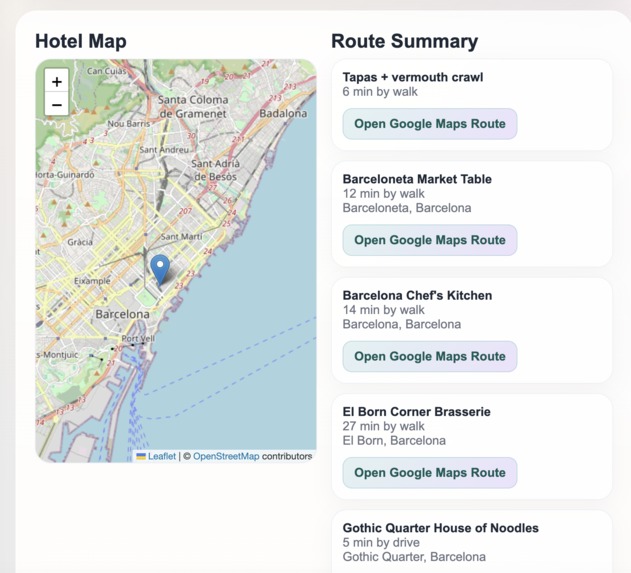This screenshot has width=631, height=573.
Task: Click the Barcelona city label on the map
Action: [x=122, y=314]
